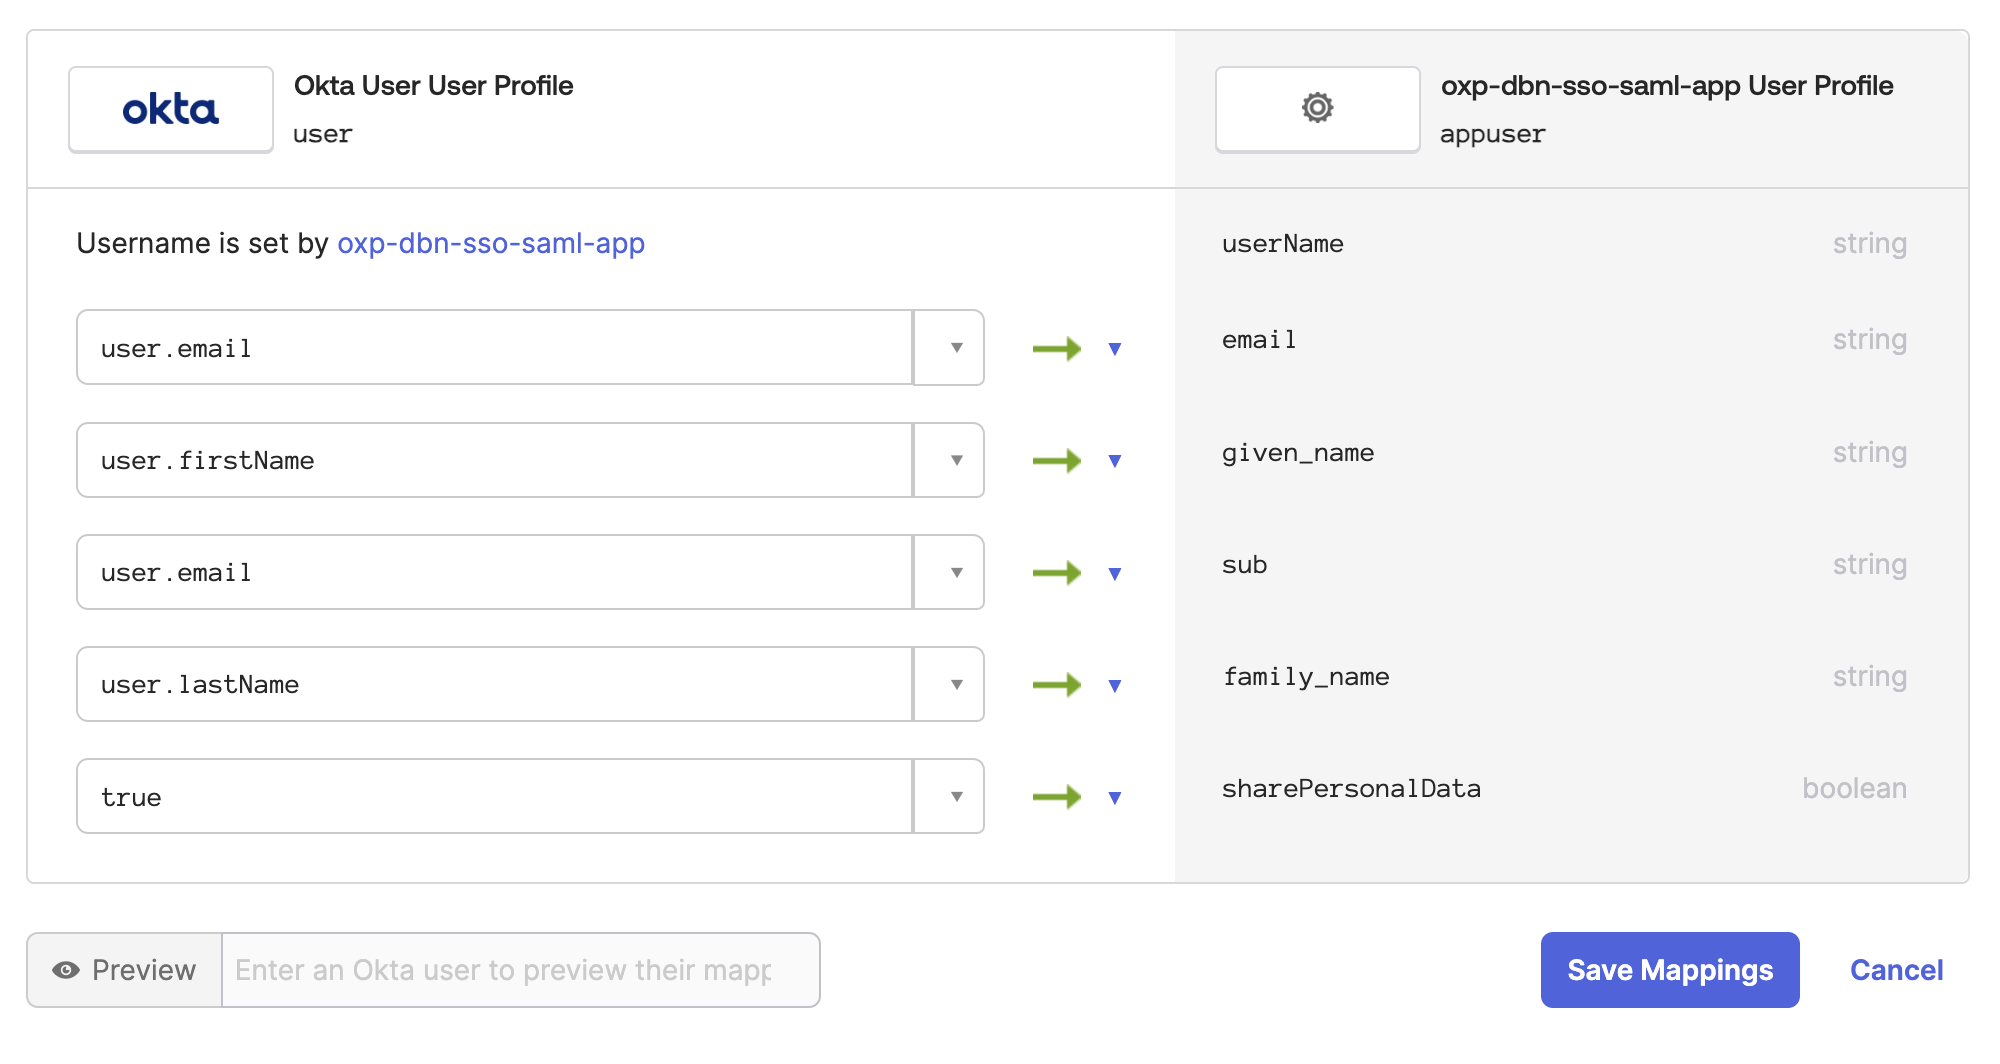Viewport: 2000px width, 1064px height.
Task: Click the gear icon for the app profile
Action: pyautogui.click(x=1317, y=108)
